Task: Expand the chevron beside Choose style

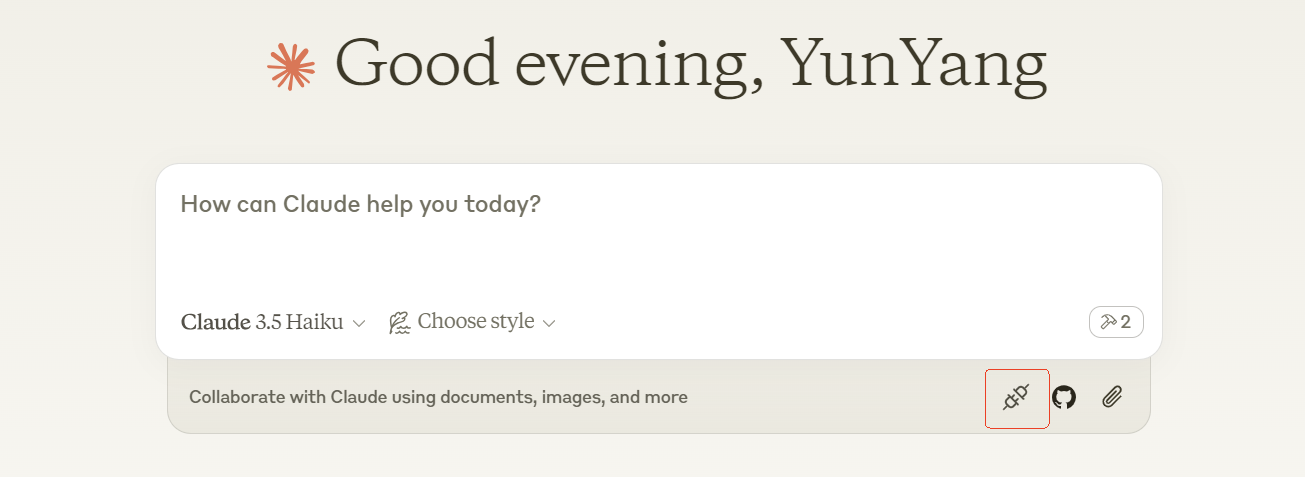Action: (548, 323)
